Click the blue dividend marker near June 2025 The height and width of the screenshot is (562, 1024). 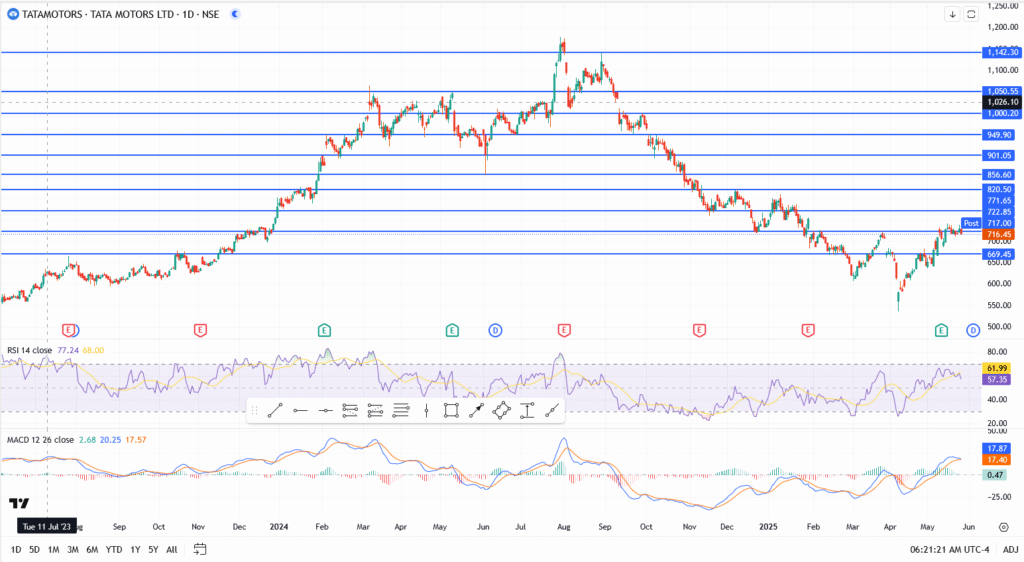coord(973,330)
